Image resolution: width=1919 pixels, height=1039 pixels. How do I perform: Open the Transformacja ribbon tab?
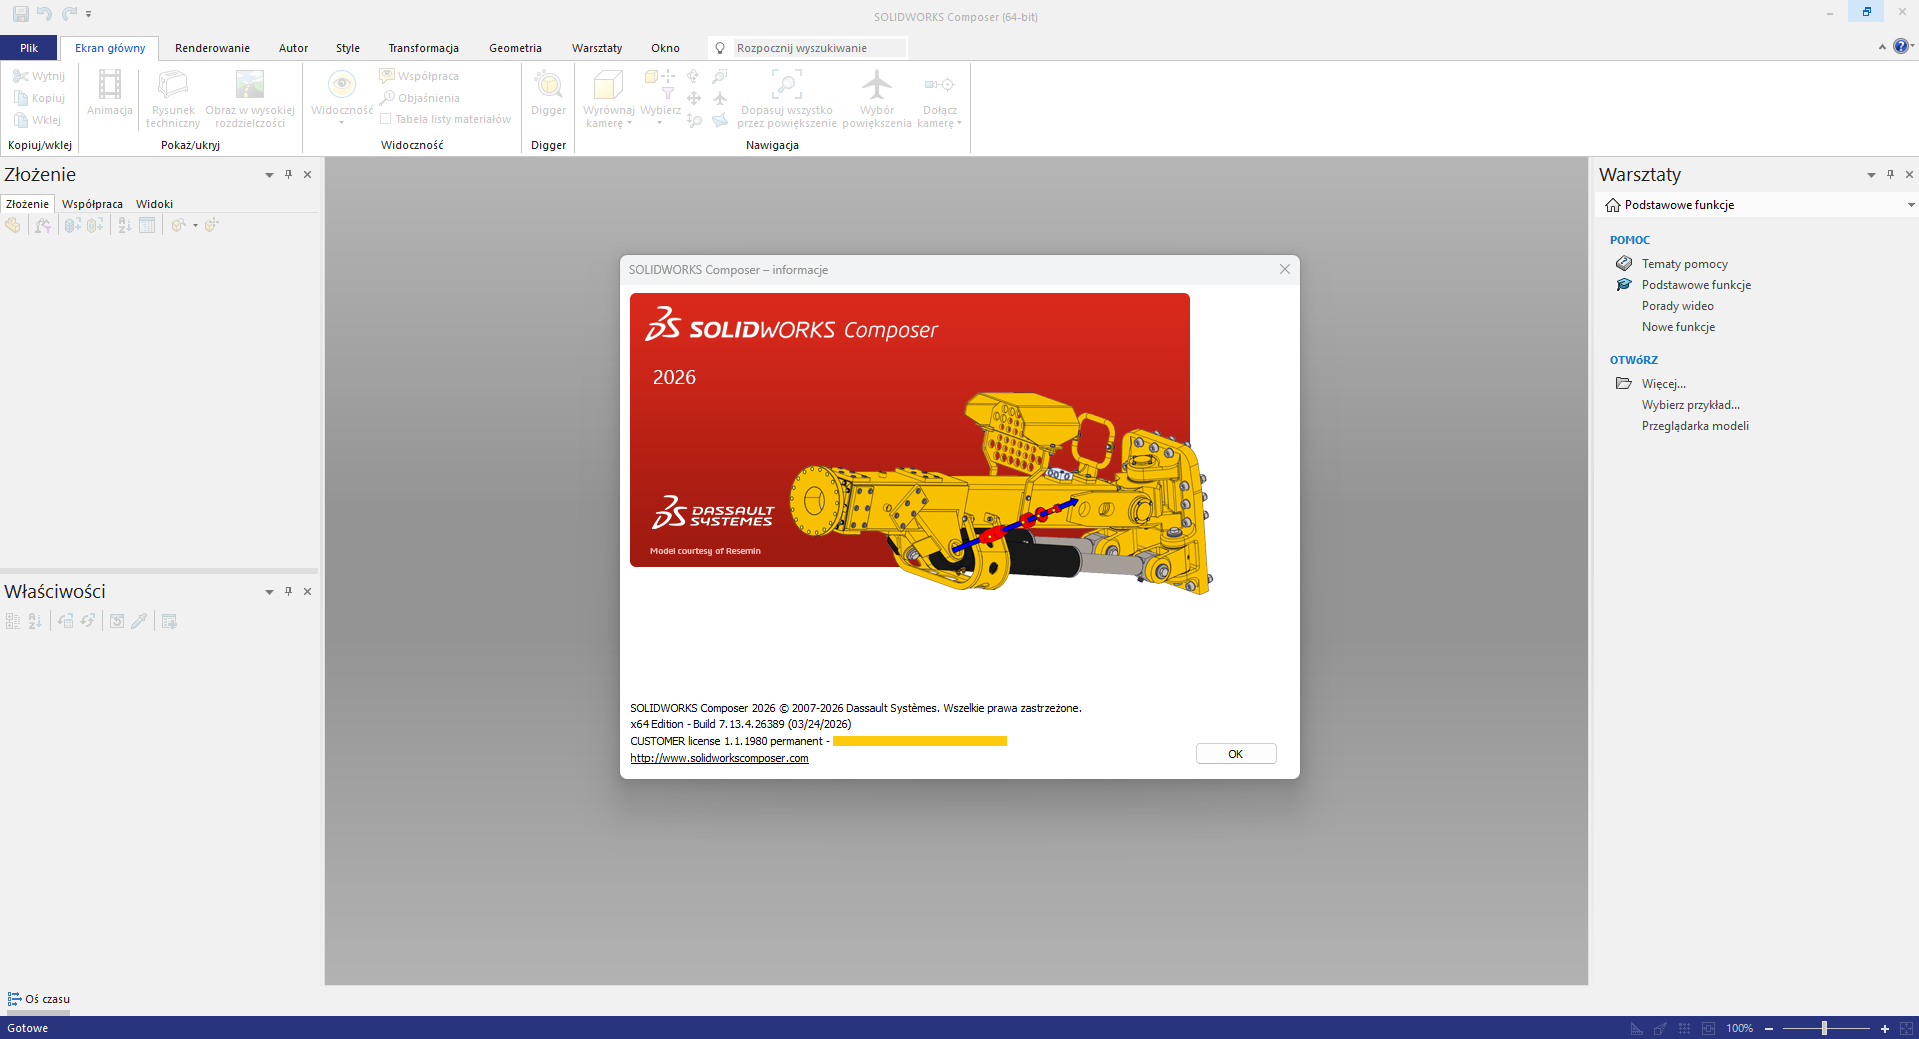423,48
